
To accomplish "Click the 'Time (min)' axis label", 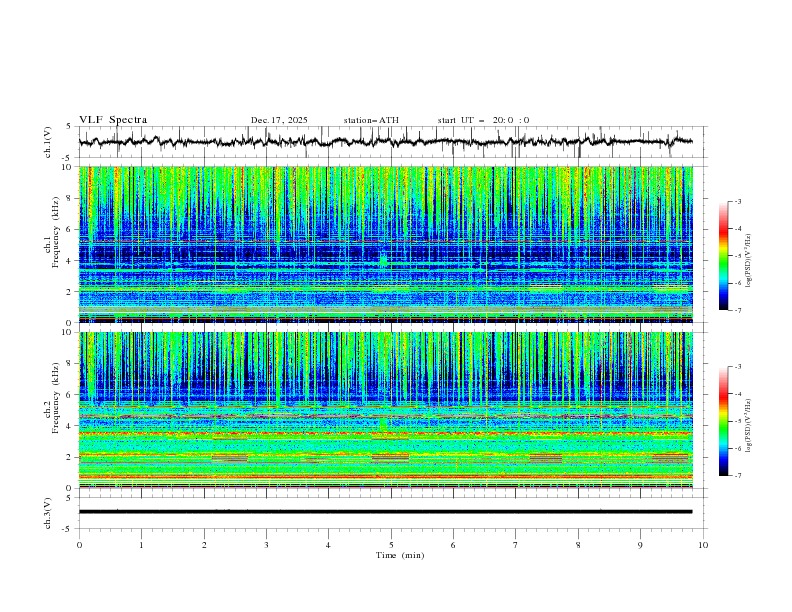I will [400, 555].
